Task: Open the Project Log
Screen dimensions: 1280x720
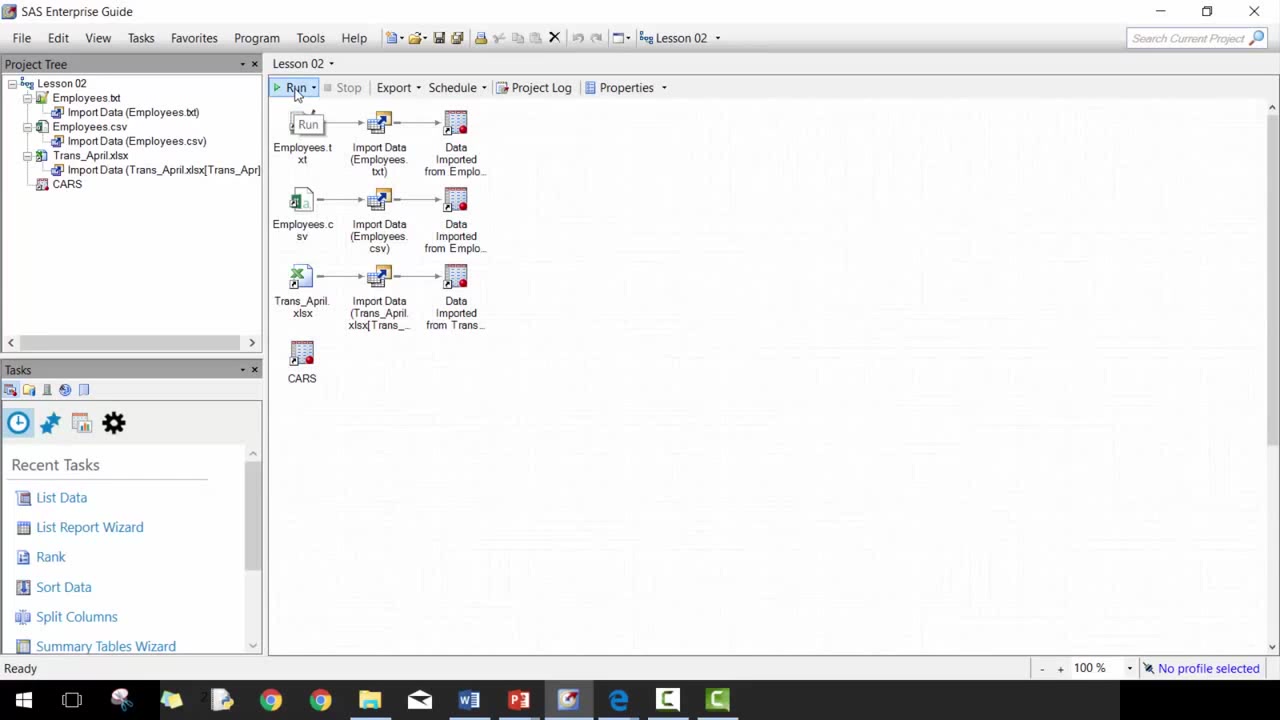Action: click(x=534, y=88)
